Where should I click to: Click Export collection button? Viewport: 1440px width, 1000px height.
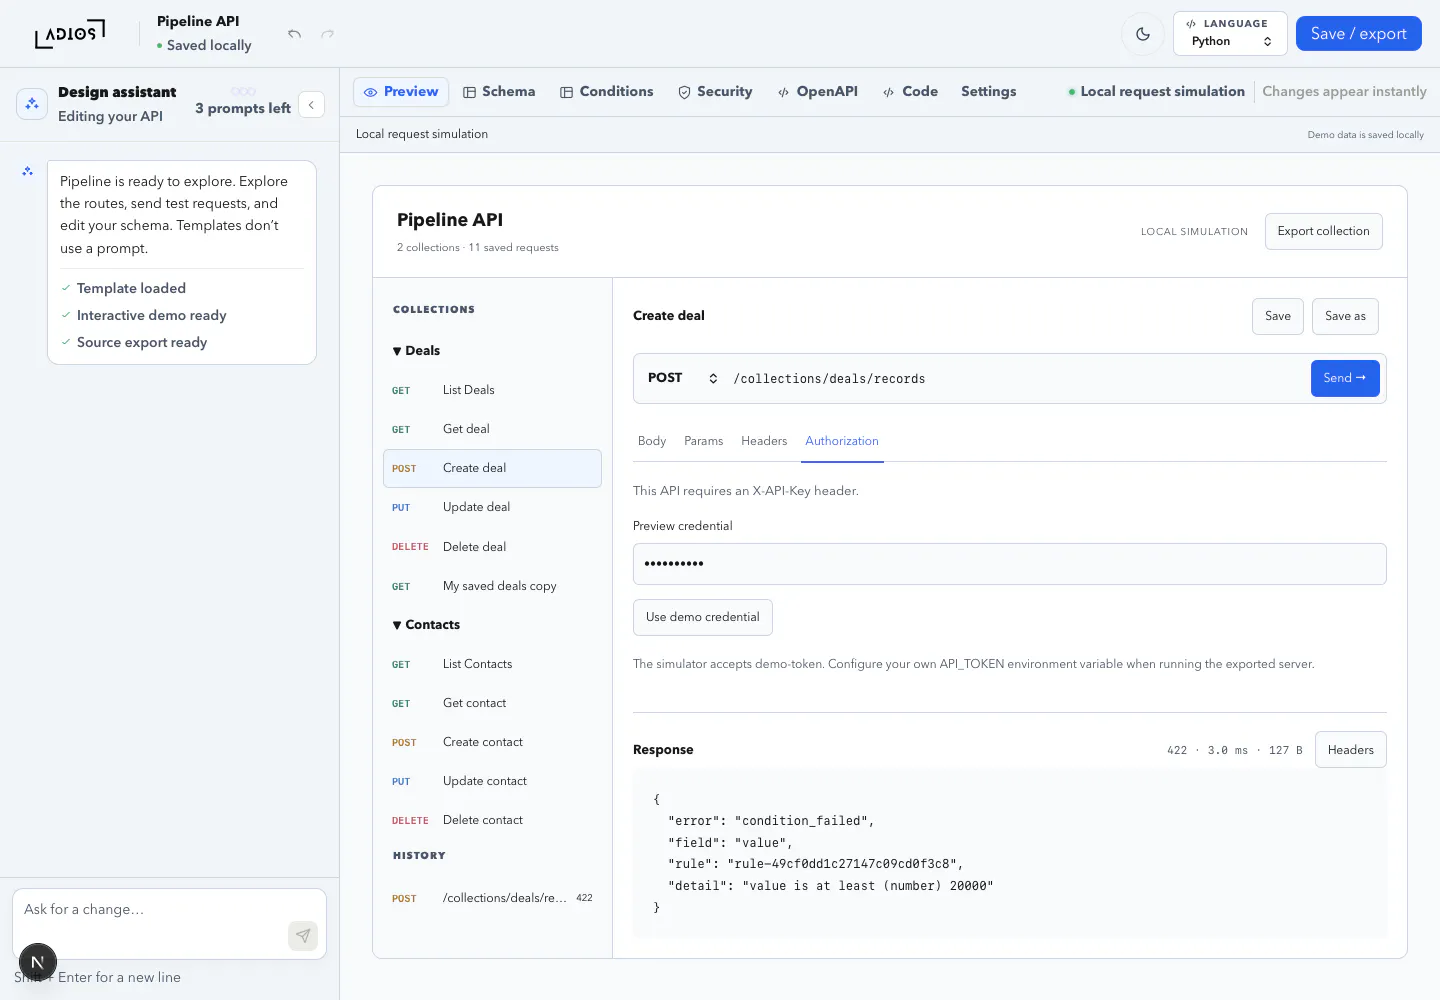click(1323, 231)
